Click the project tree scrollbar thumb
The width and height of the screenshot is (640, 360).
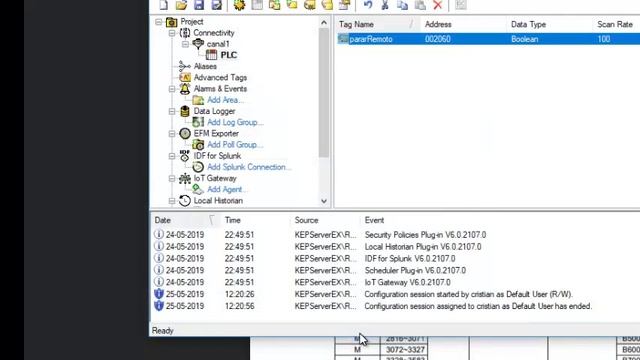coord(324,92)
